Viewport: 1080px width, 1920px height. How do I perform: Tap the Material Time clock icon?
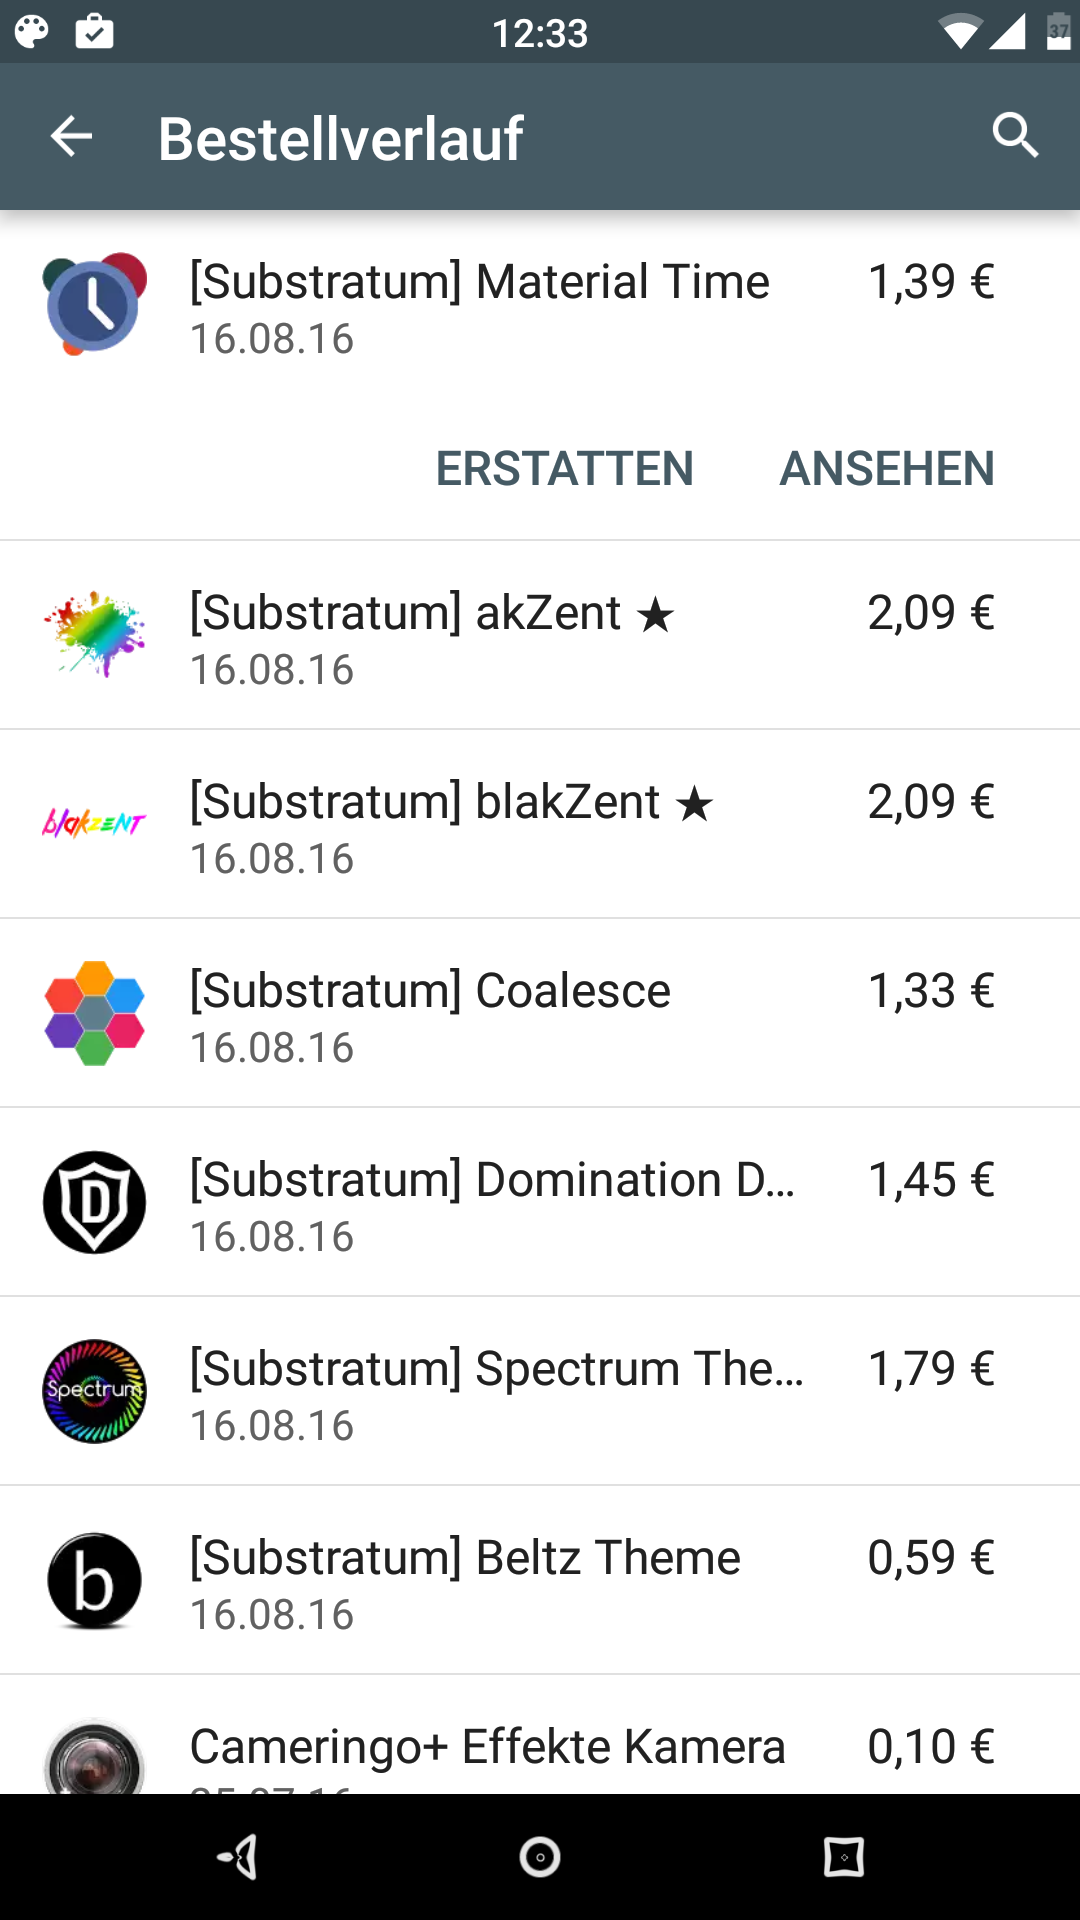(94, 304)
